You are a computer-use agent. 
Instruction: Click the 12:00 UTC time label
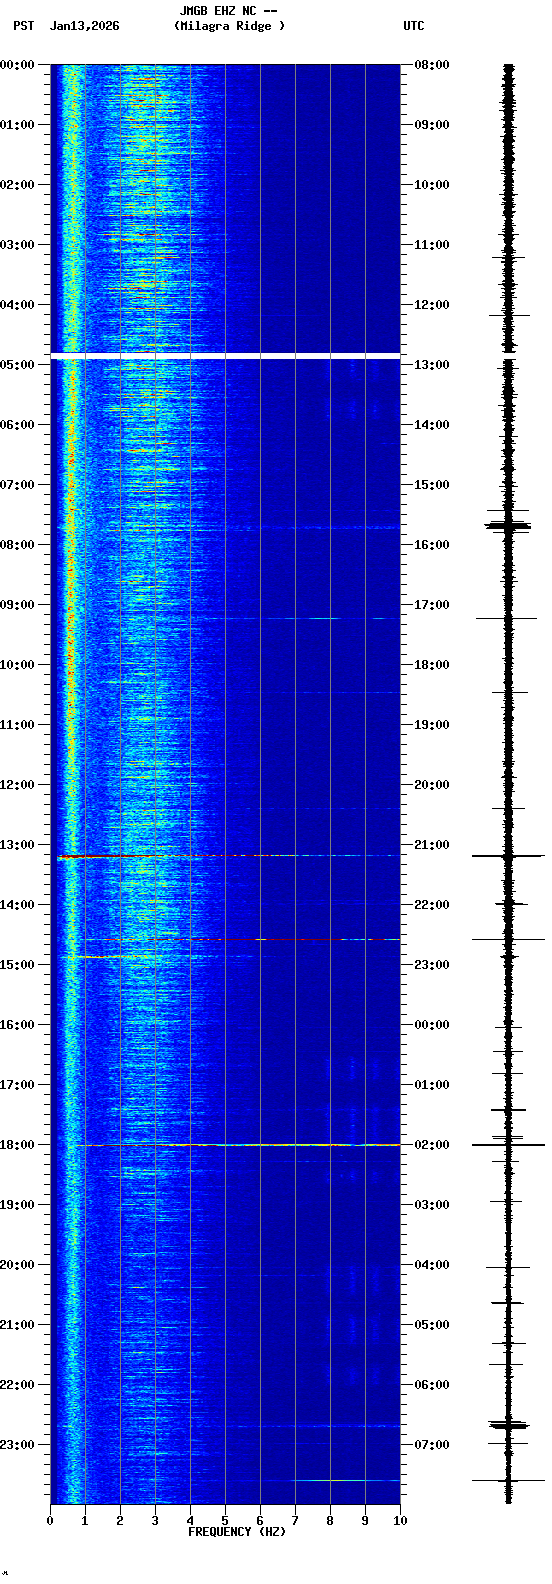(x=432, y=305)
